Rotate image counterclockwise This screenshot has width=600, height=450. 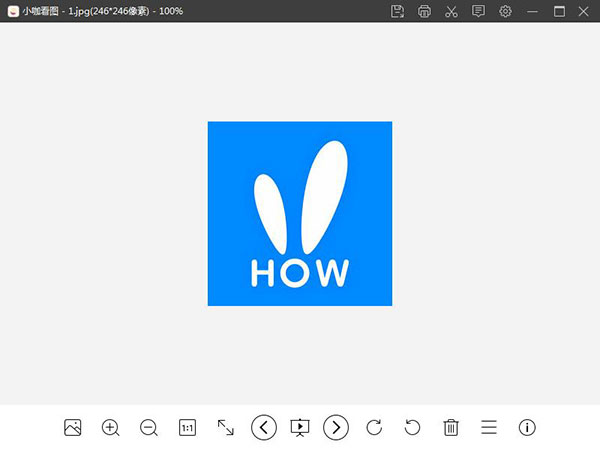[x=412, y=427]
